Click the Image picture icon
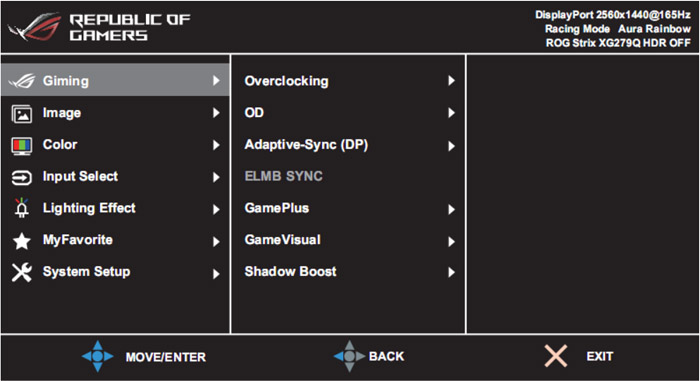Screen dimensions: 700x381 pyautogui.click(x=21, y=114)
